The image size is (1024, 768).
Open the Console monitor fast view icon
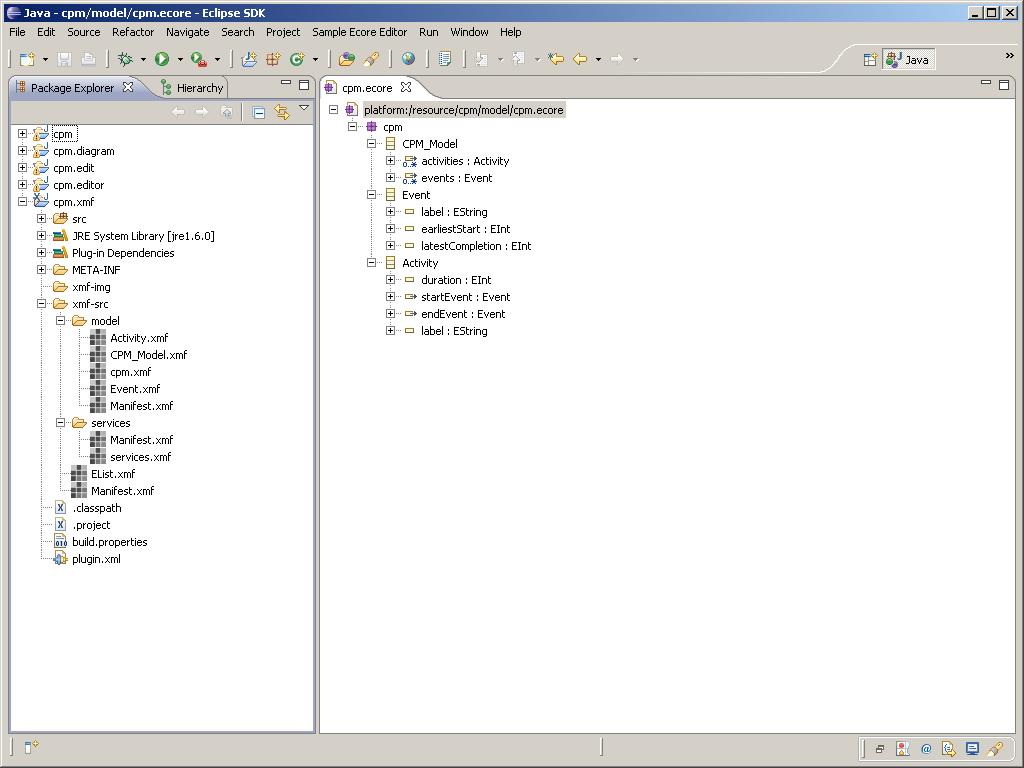pos(972,749)
